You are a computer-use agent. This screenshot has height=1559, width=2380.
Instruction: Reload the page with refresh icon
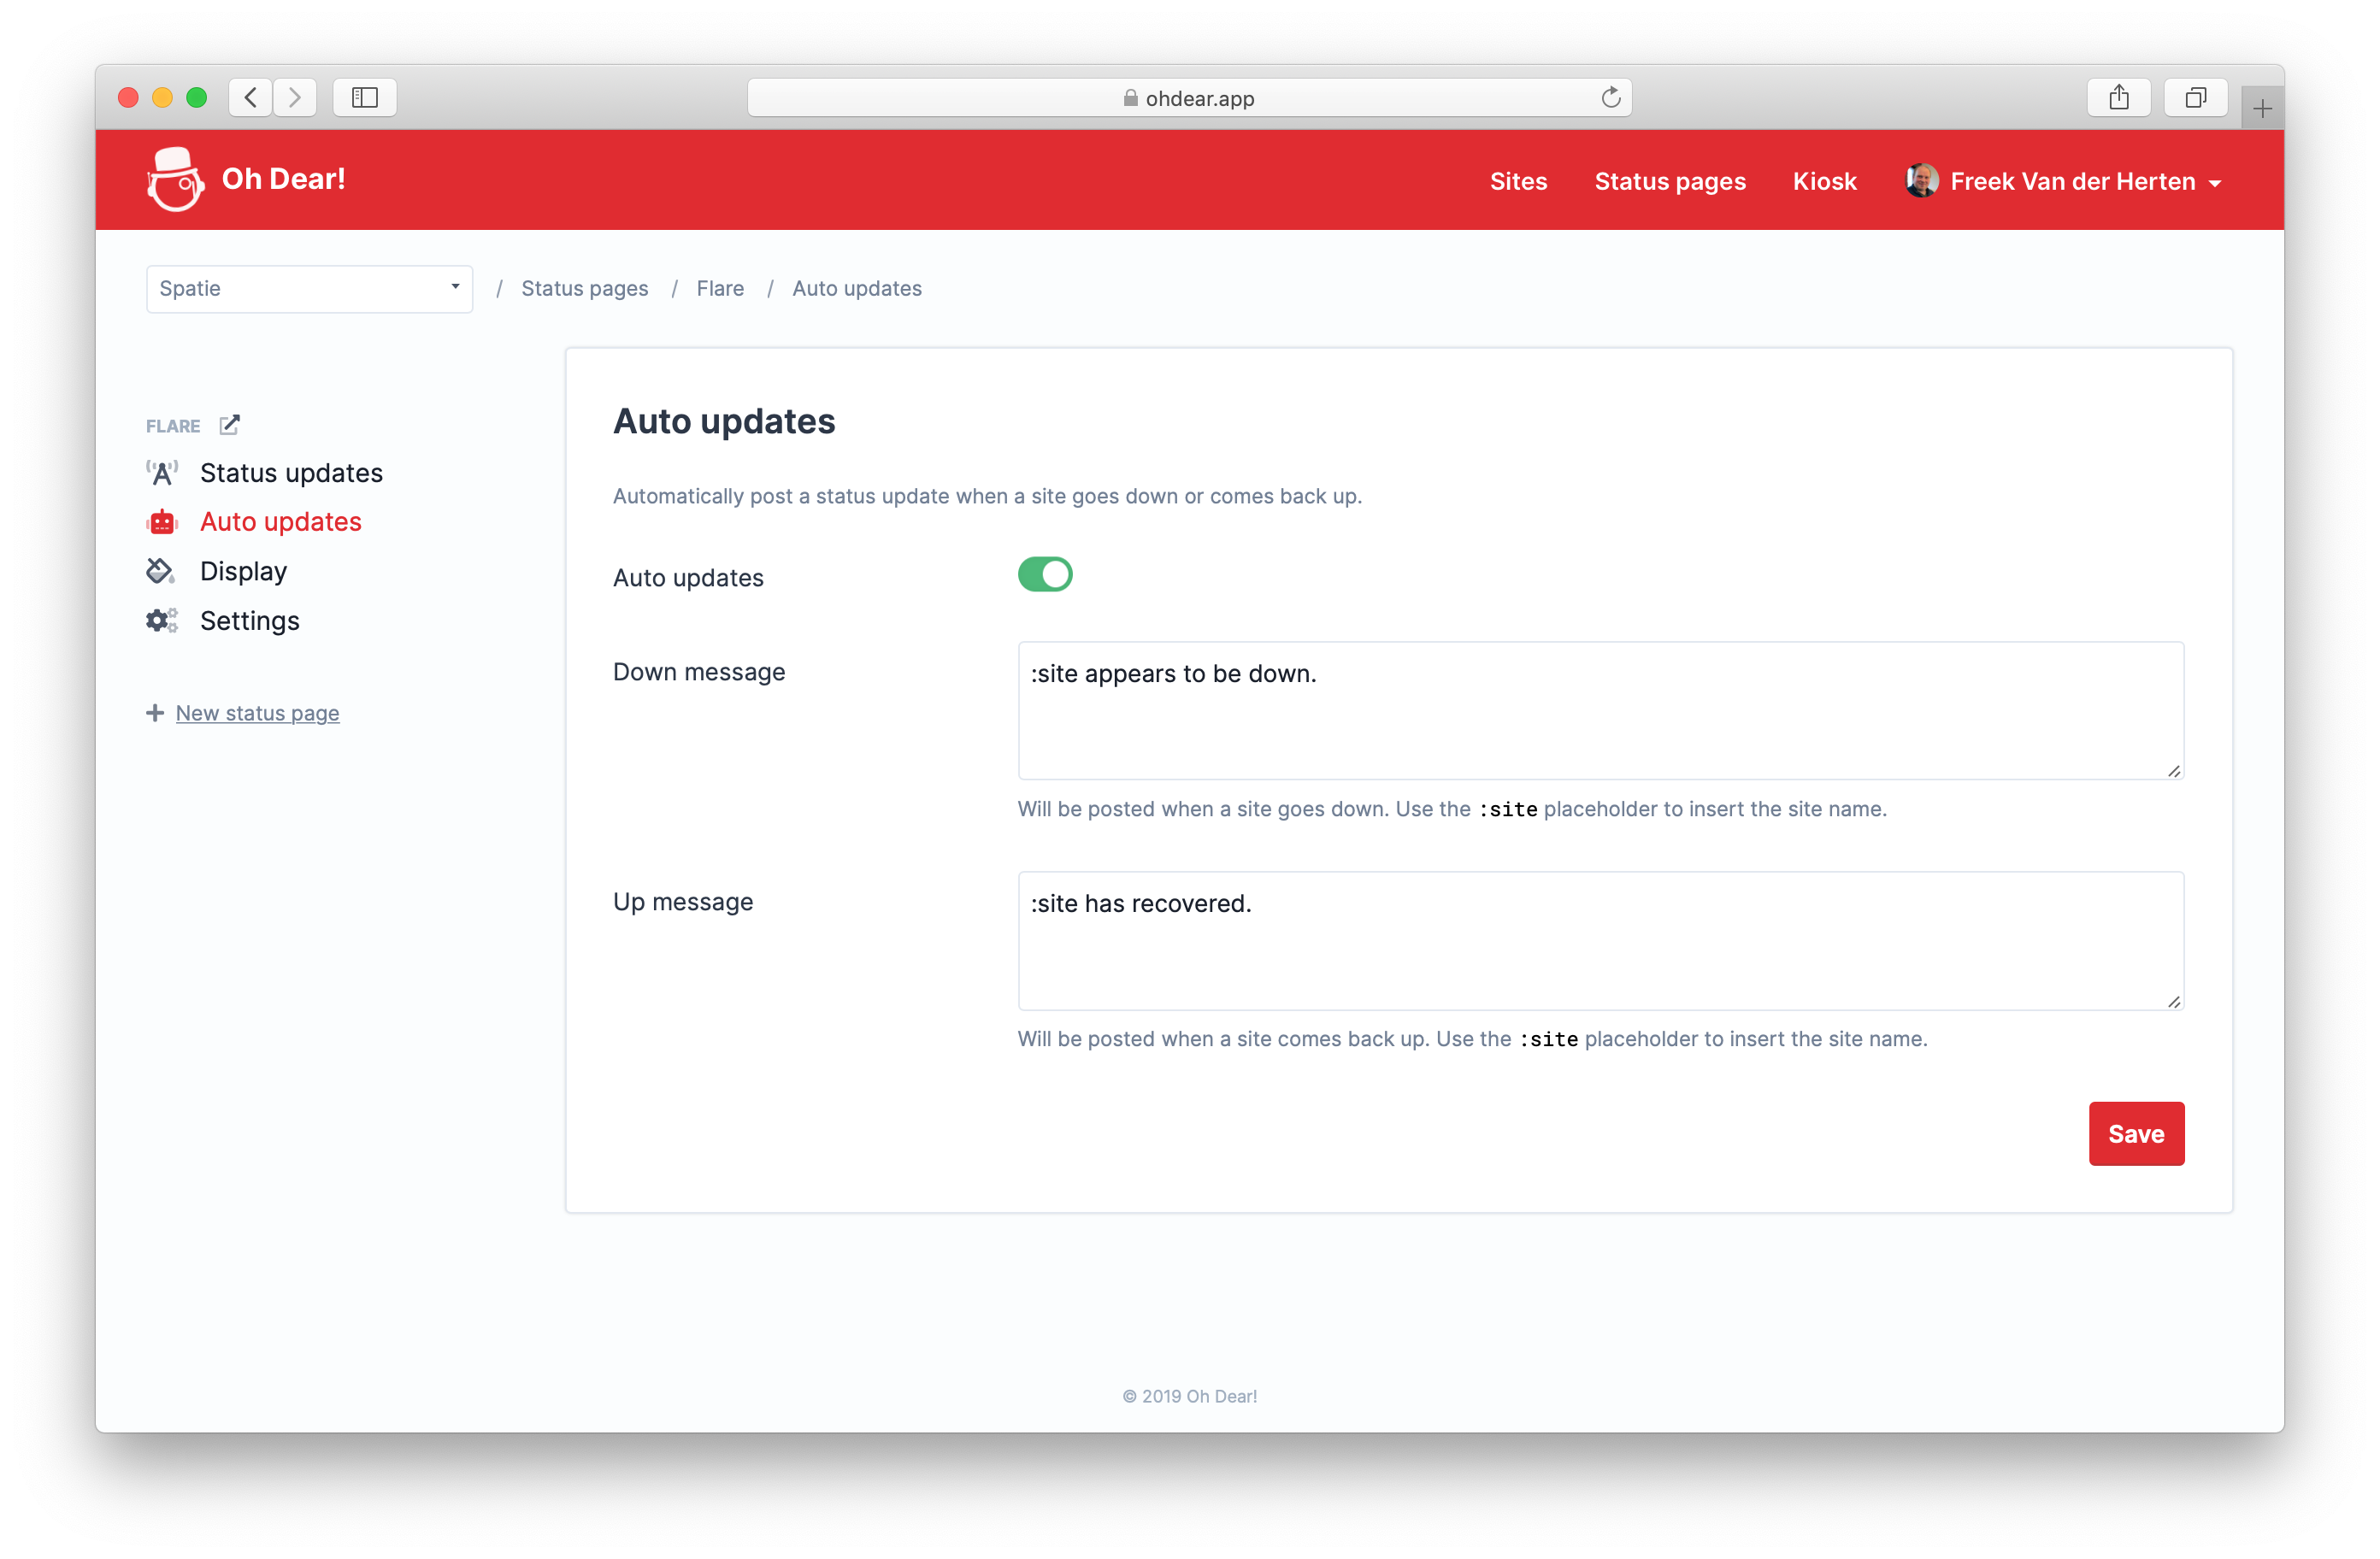[1610, 98]
